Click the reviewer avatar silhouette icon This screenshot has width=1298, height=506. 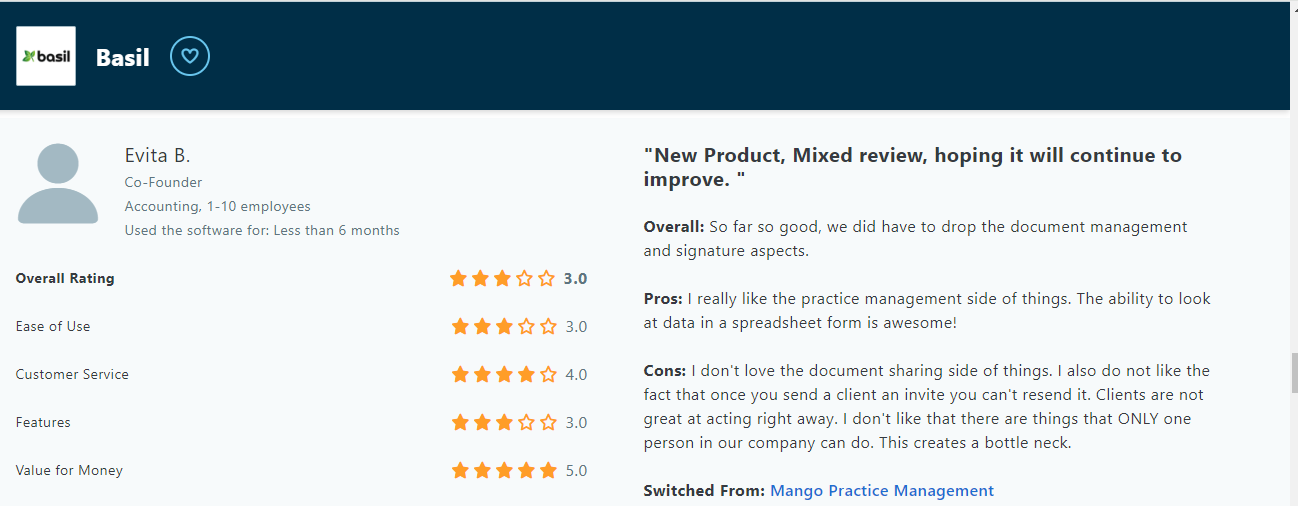point(58,183)
